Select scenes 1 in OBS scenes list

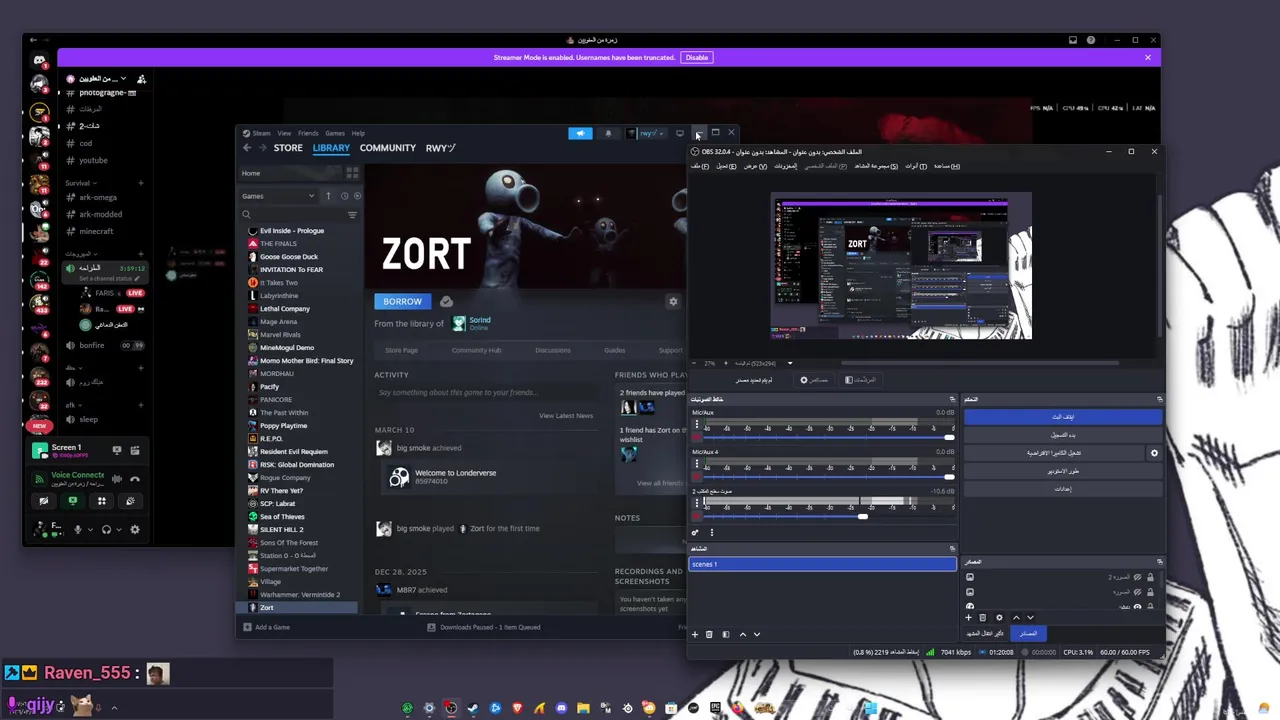click(822, 564)
